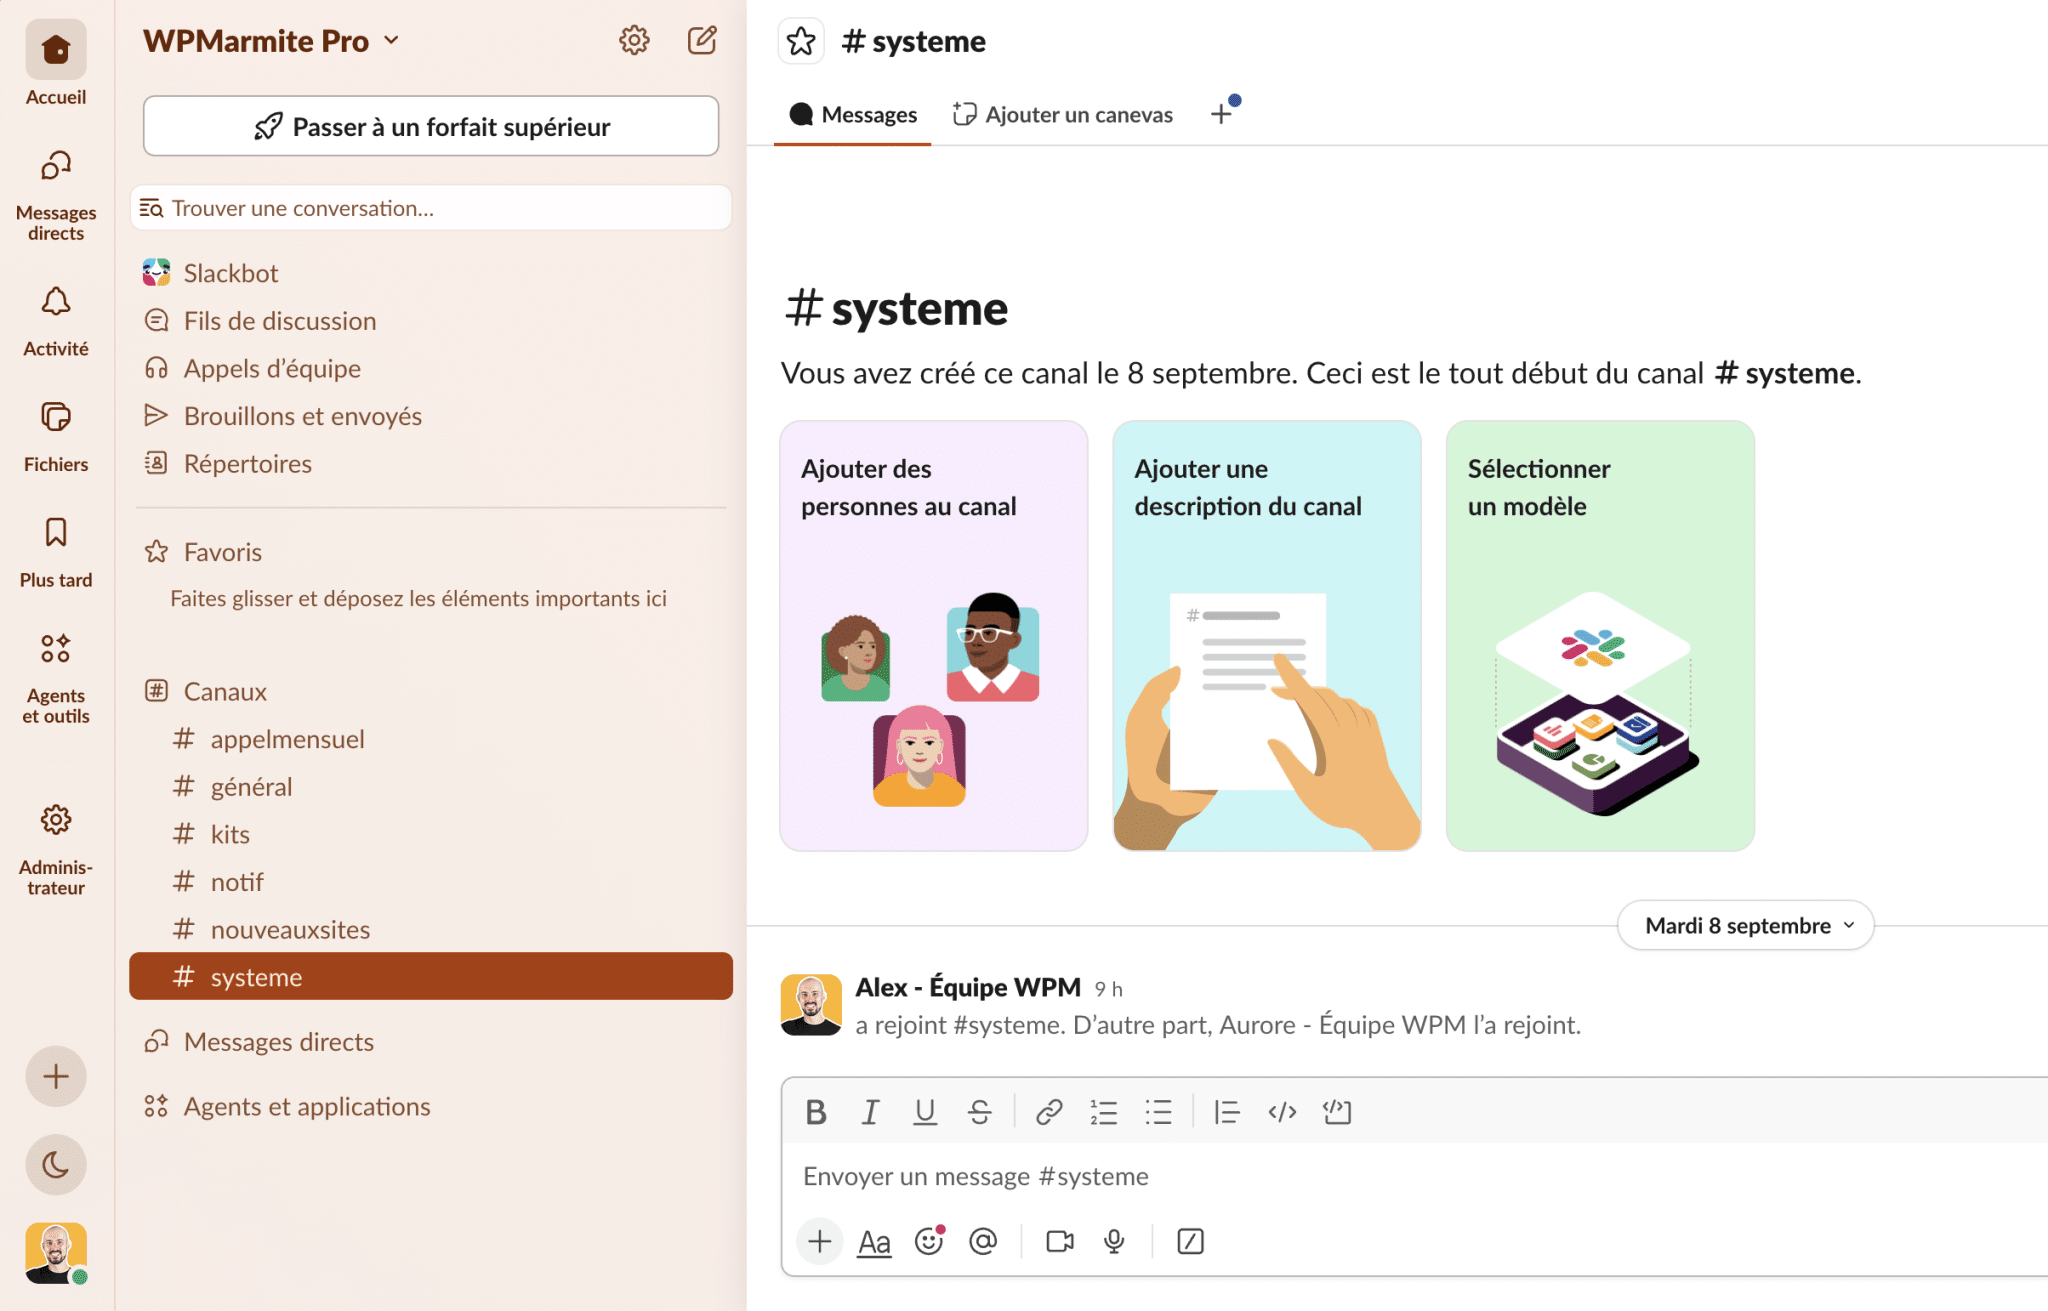Add a new tab with plus icon
Screen dimensions: 2048x1311
click(1221, 114)
